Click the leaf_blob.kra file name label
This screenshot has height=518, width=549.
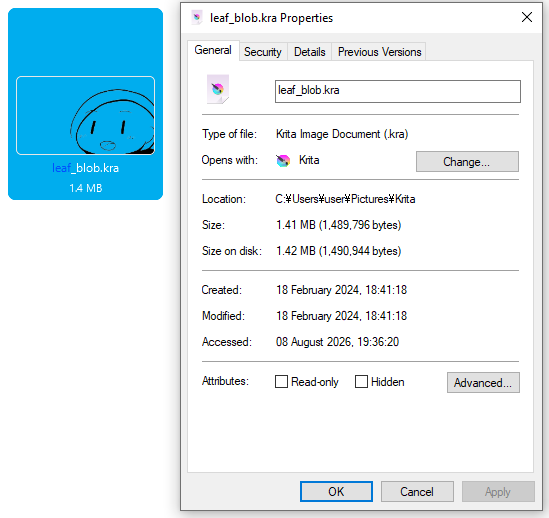pos(85,168)
